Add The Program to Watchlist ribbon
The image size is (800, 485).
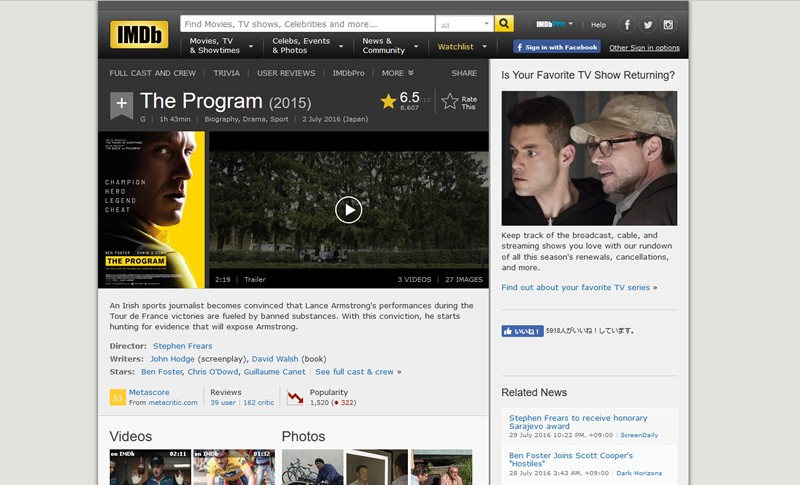click(x=121, y=105)
